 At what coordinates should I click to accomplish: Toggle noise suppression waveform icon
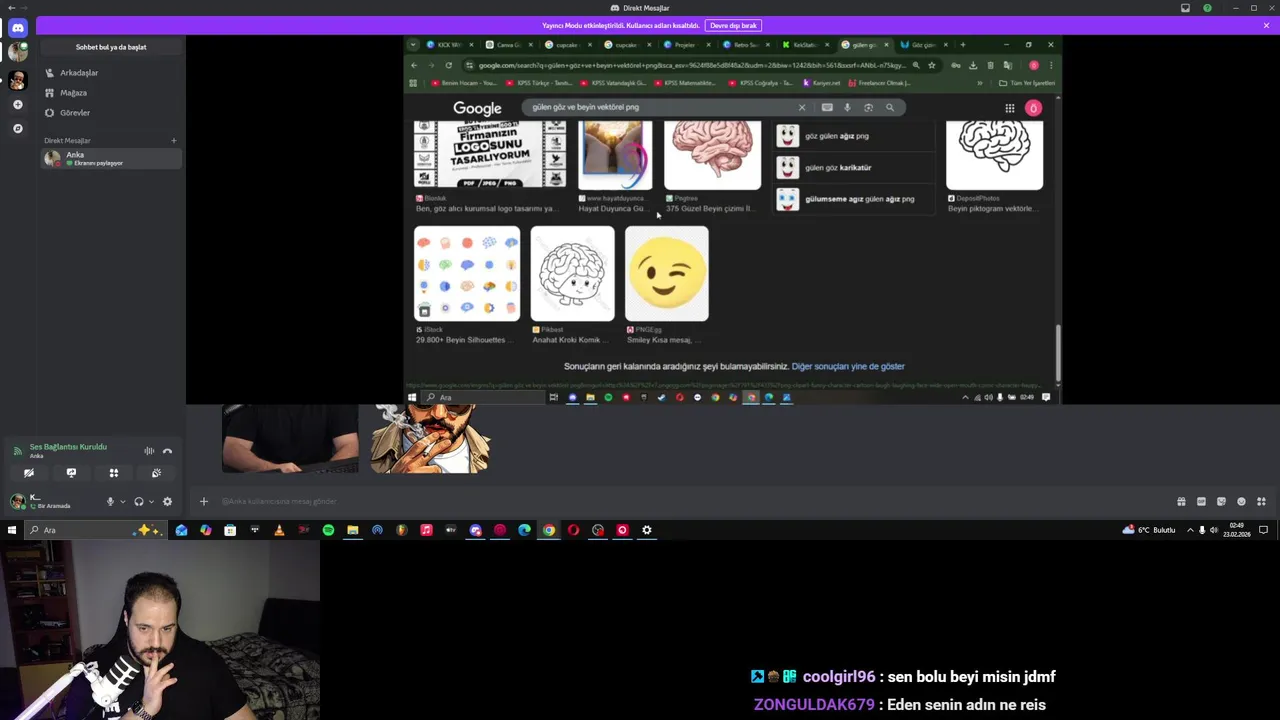click(149, 451)
